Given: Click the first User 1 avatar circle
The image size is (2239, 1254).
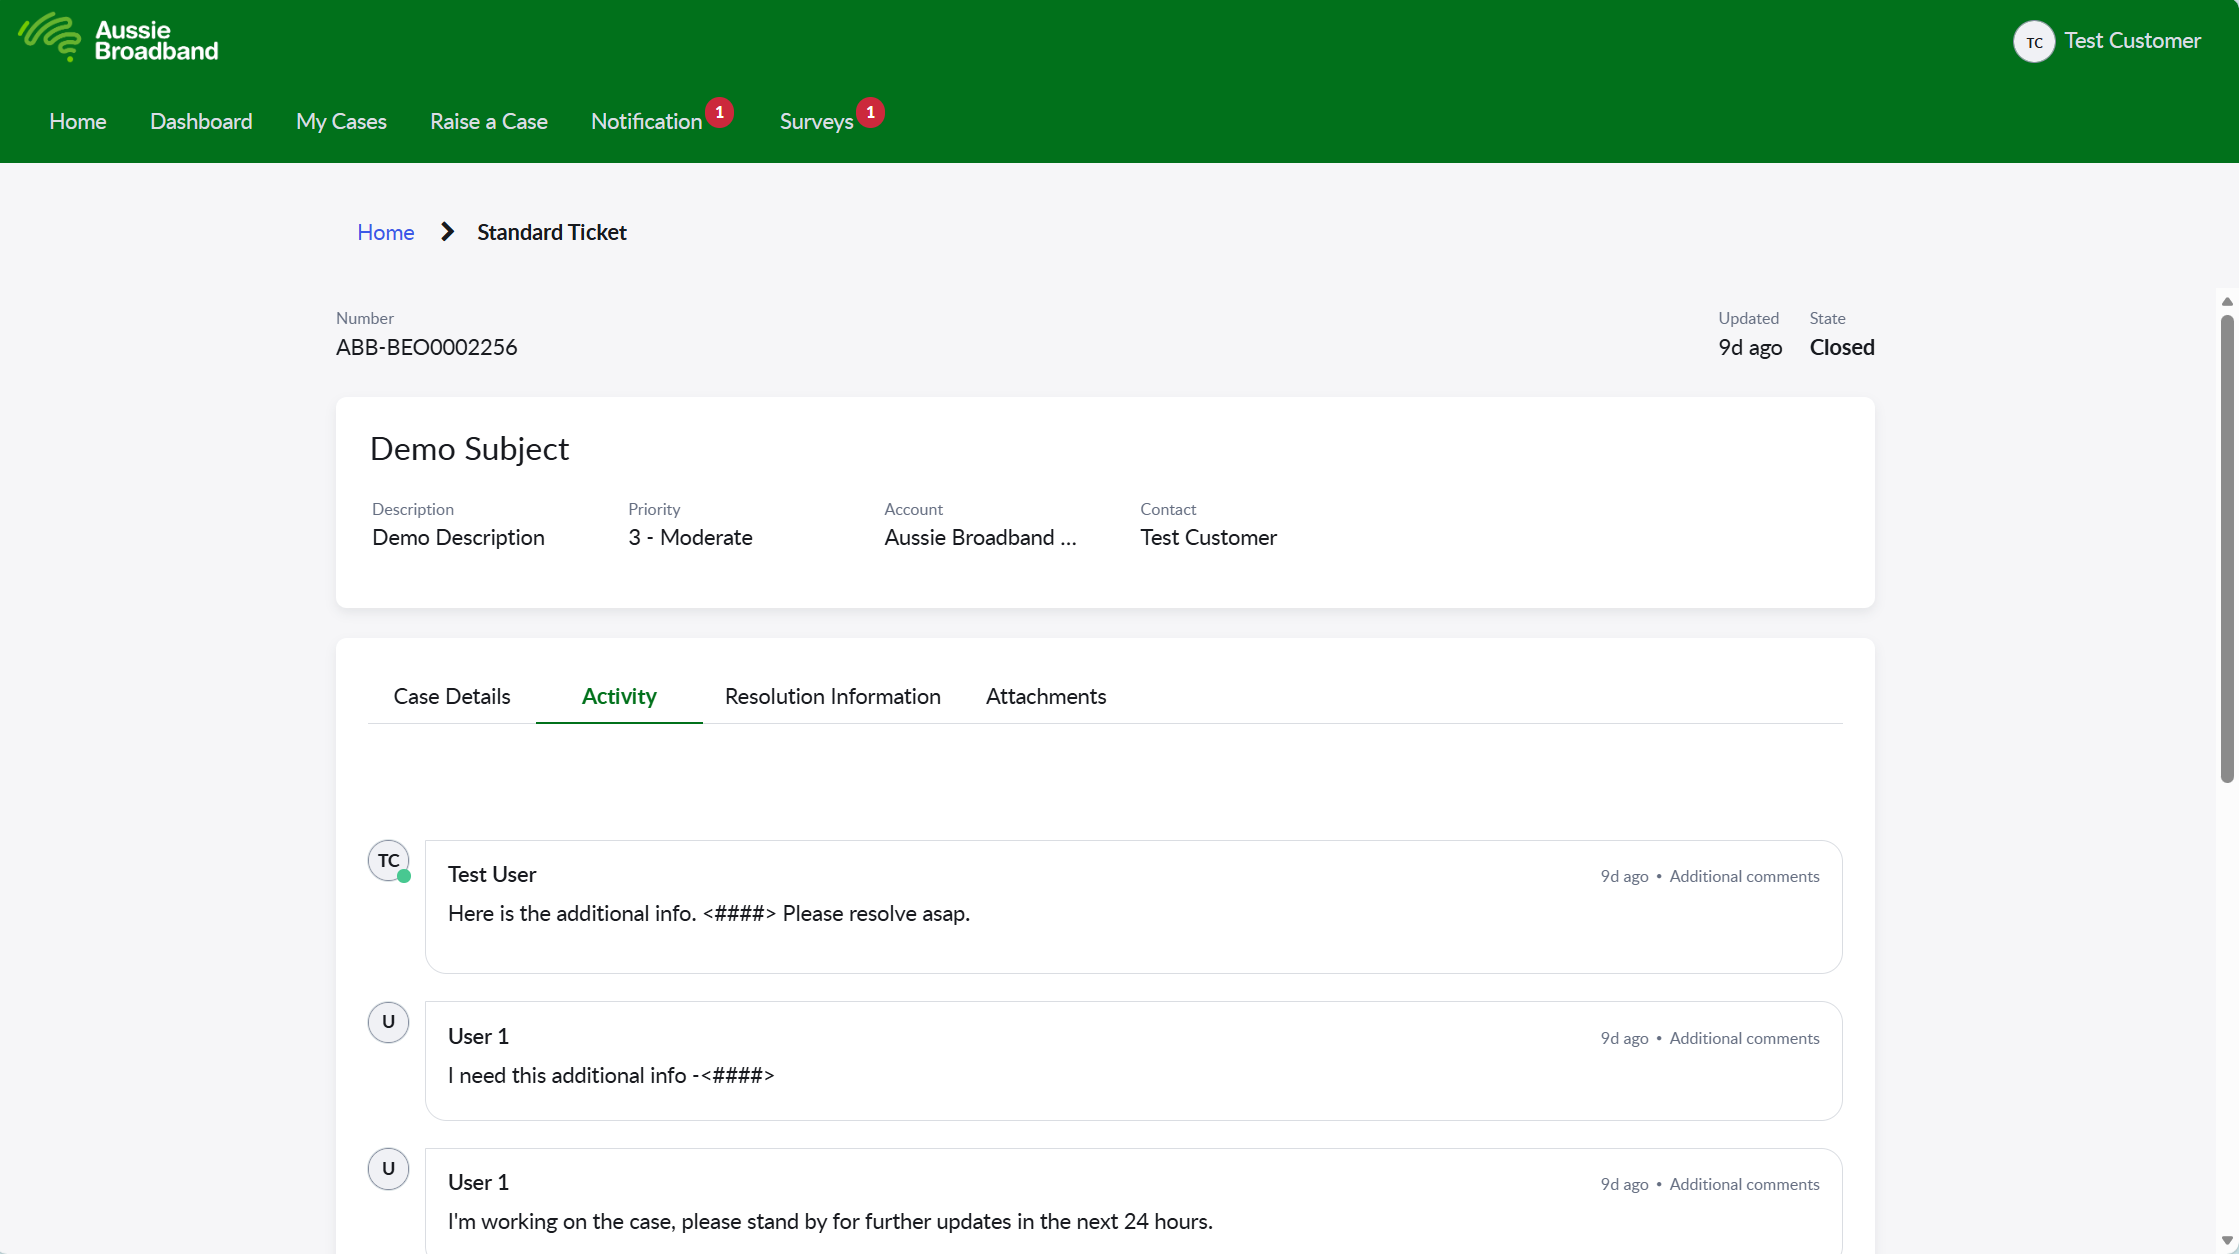Looking at the screenshot, I should pos(388,1022).
